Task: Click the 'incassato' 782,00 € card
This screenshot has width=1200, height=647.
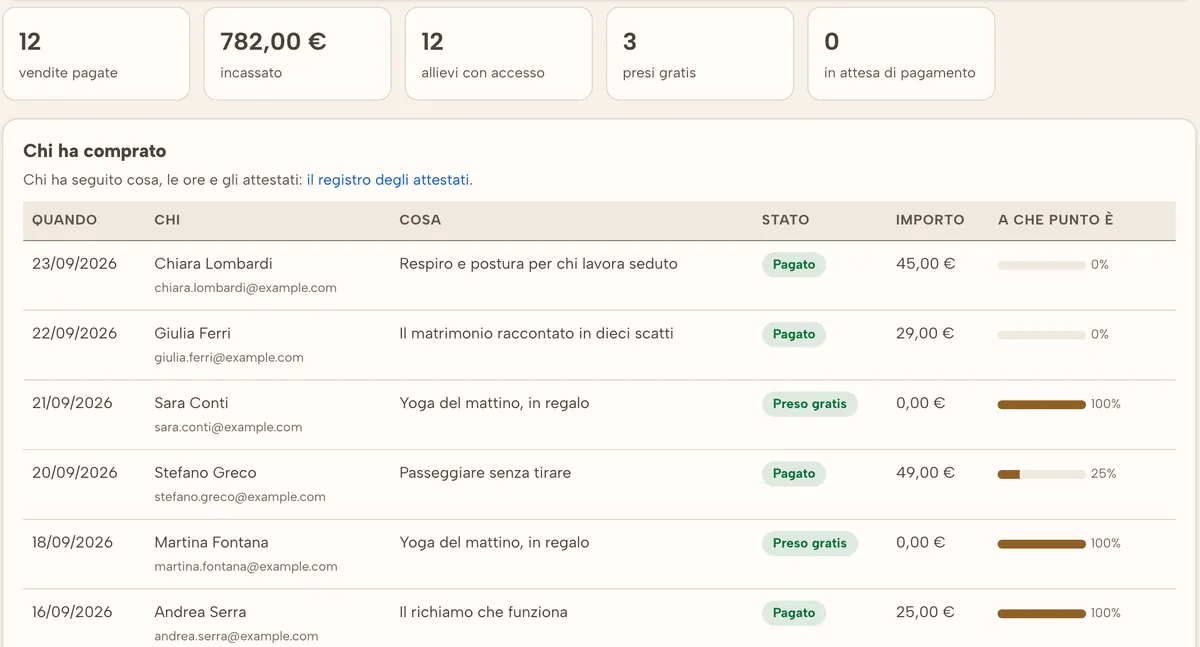Action: (297, 54)
